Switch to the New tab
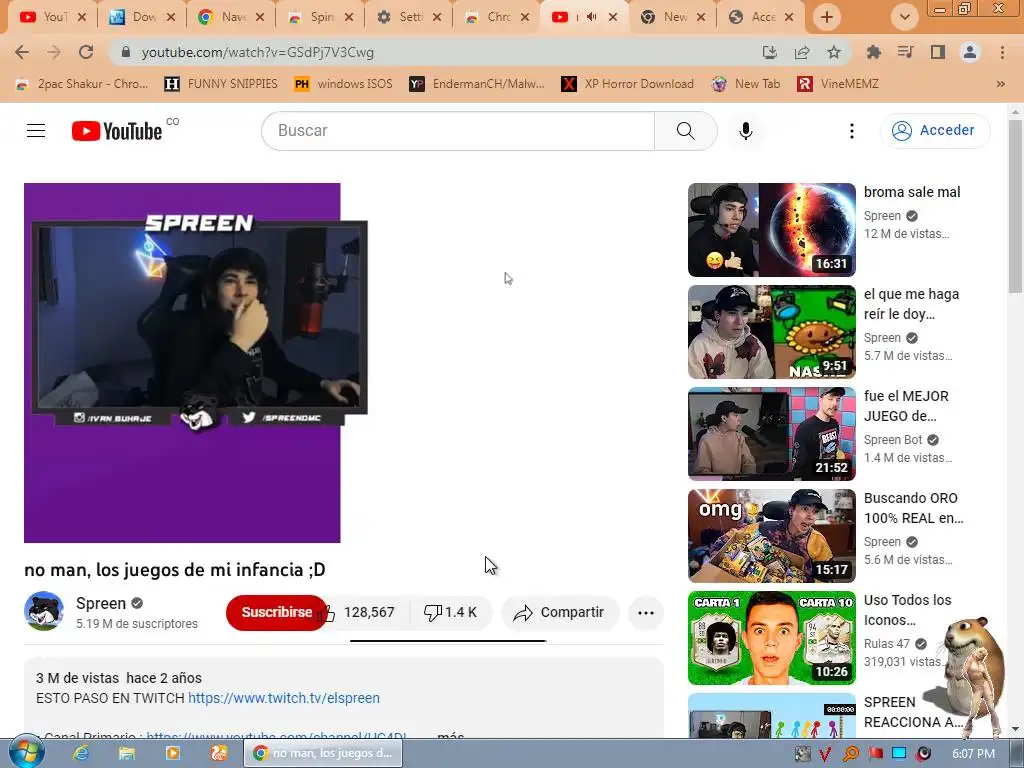 point(673,17)
